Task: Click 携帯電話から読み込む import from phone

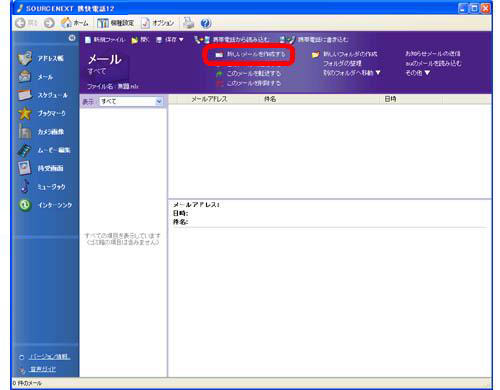Action: [232, 40]
